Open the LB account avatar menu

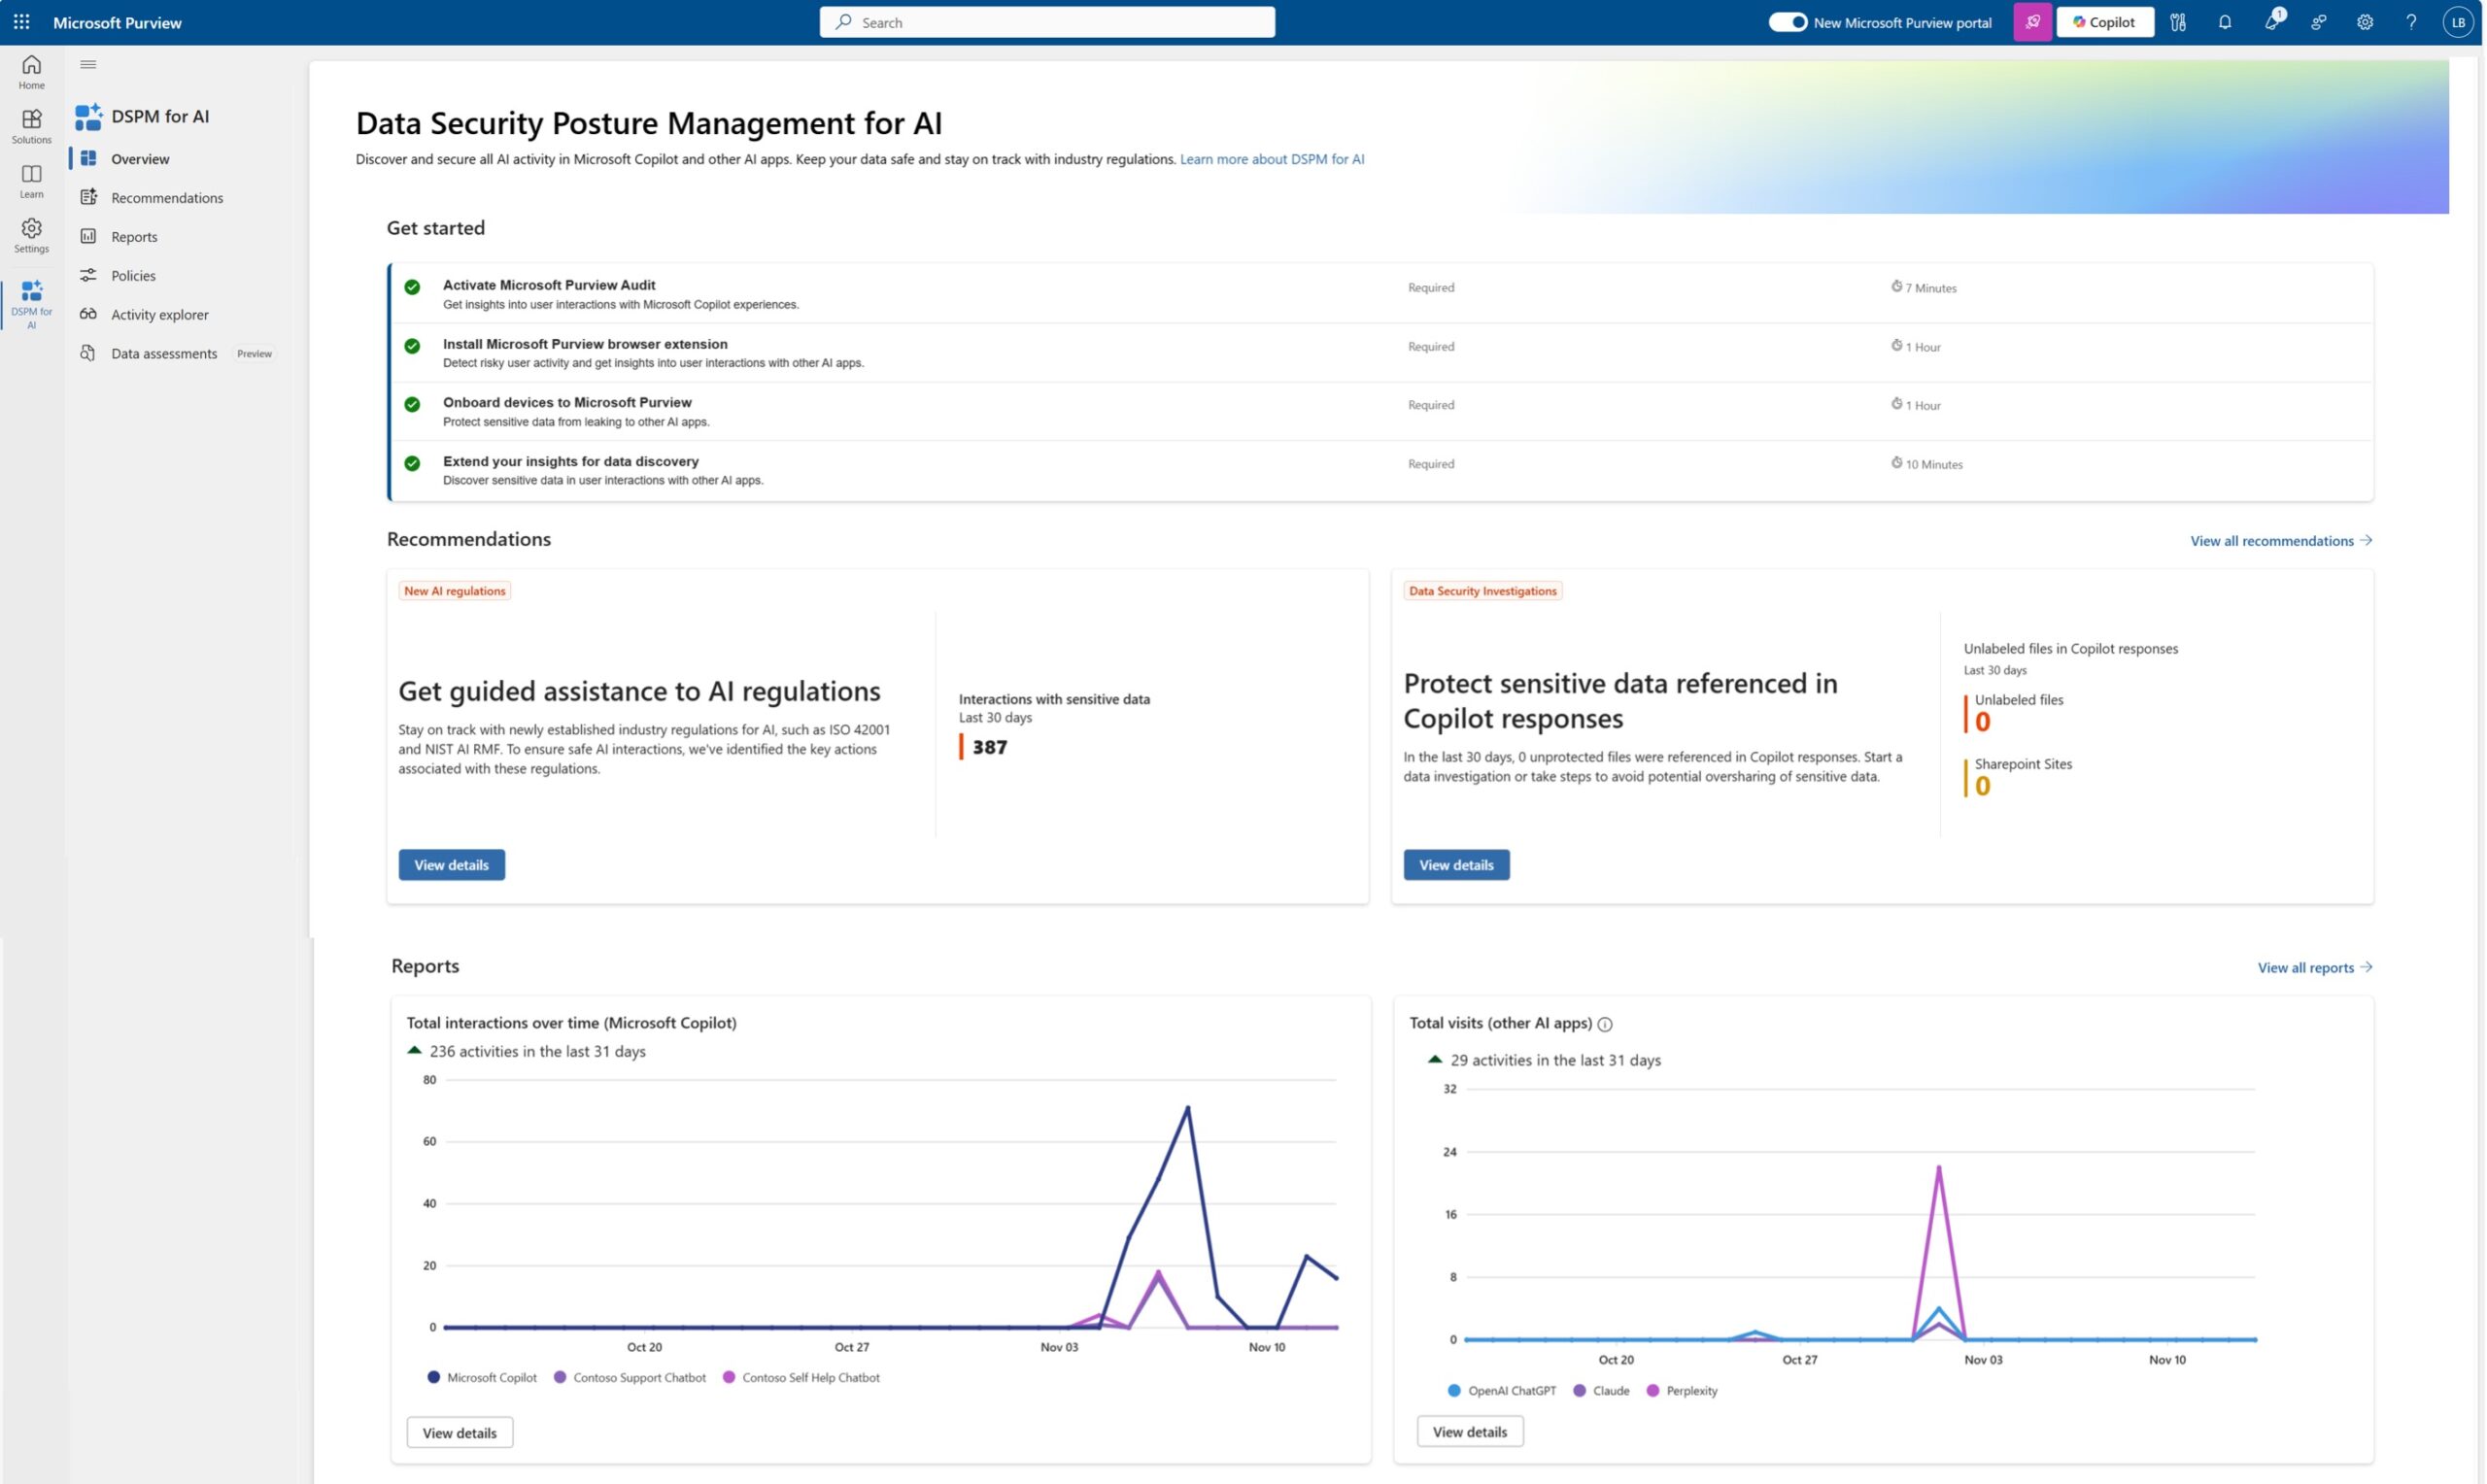coord(2458,21)
